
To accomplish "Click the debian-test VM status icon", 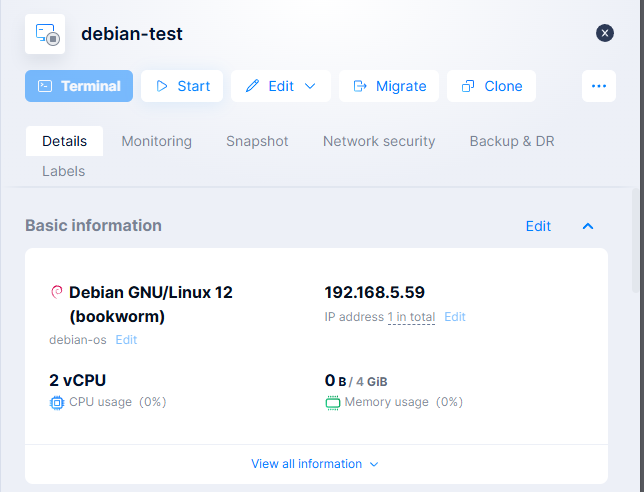I will coord(45,34).
